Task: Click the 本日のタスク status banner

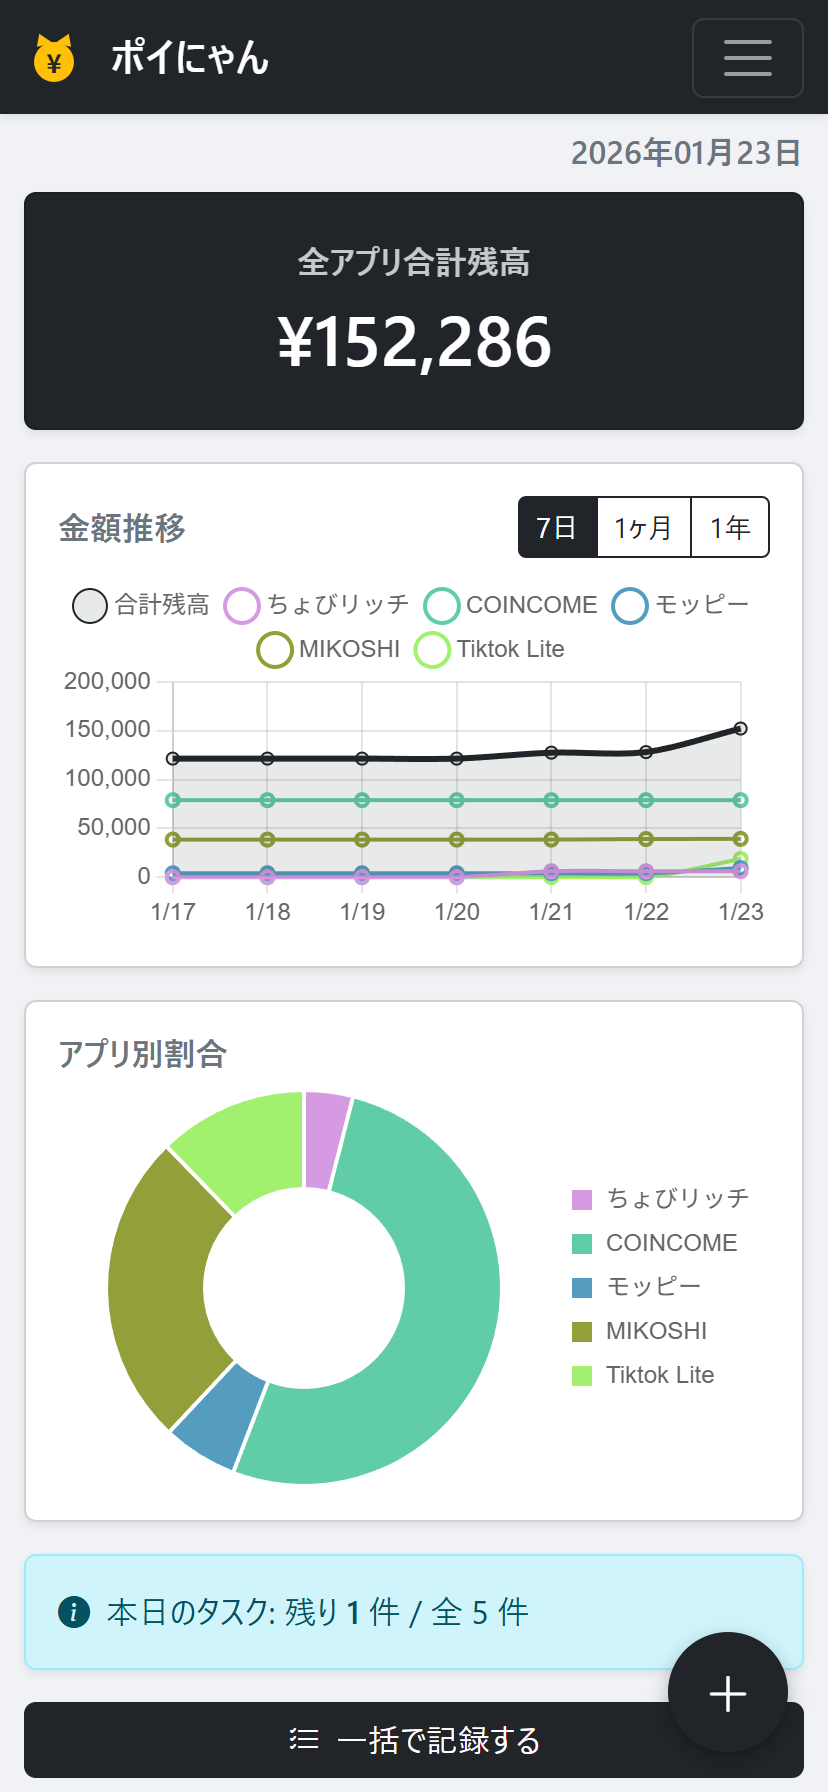Action: (414, 1612)
